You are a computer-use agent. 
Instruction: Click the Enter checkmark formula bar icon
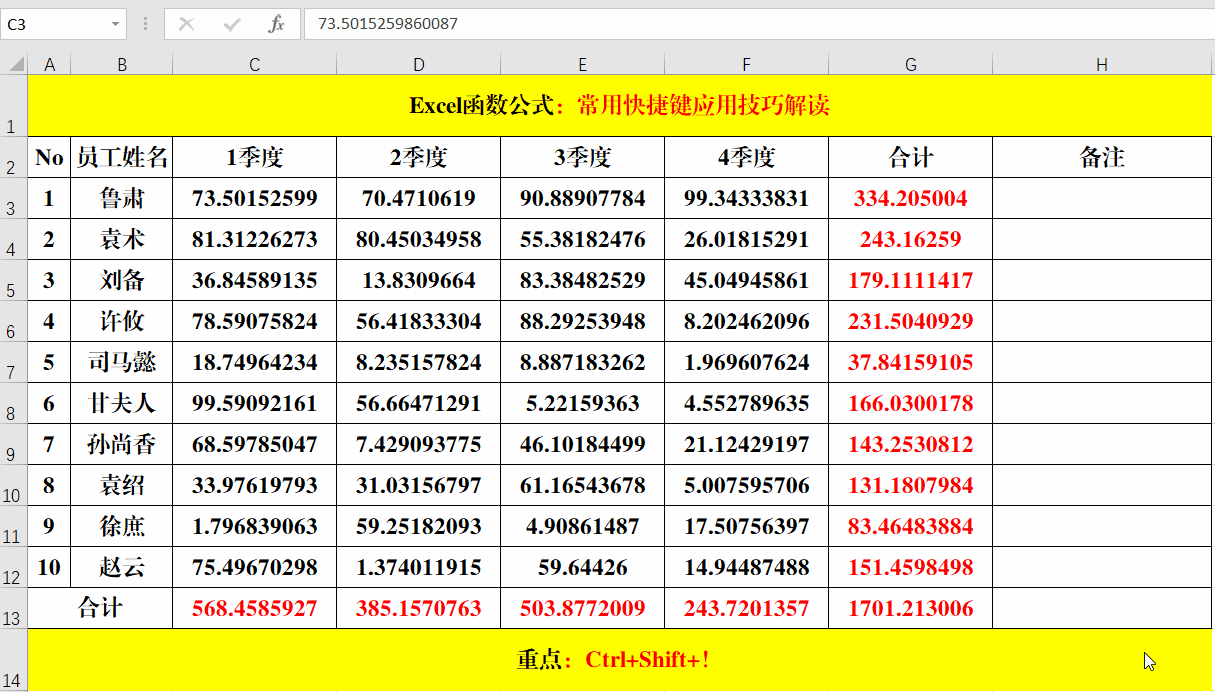coord(232,24)
